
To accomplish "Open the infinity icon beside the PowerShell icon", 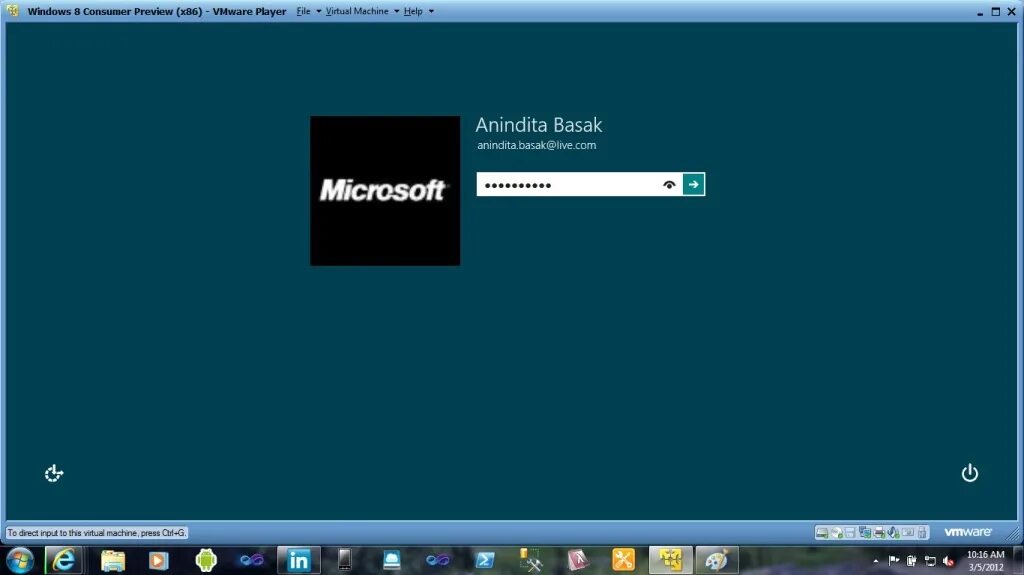I will [x=437, y=561].
